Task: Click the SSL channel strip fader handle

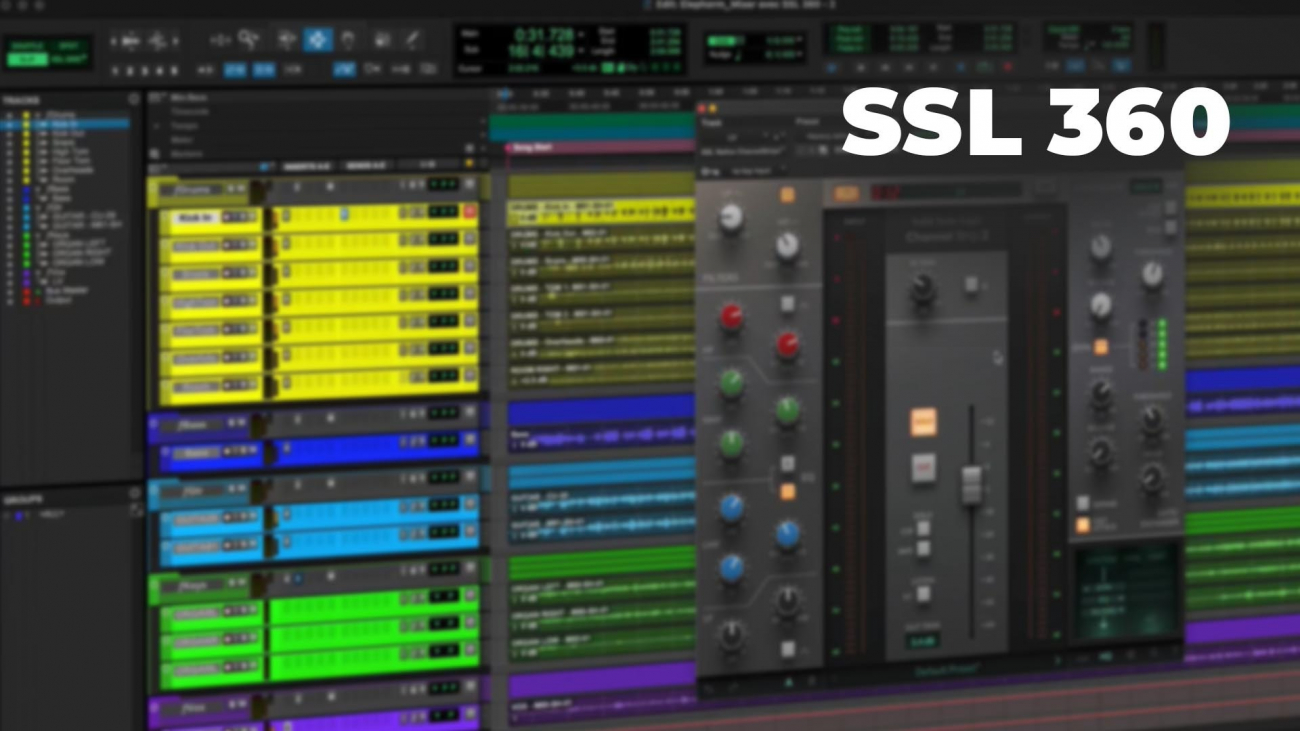Action: [971, 485]
